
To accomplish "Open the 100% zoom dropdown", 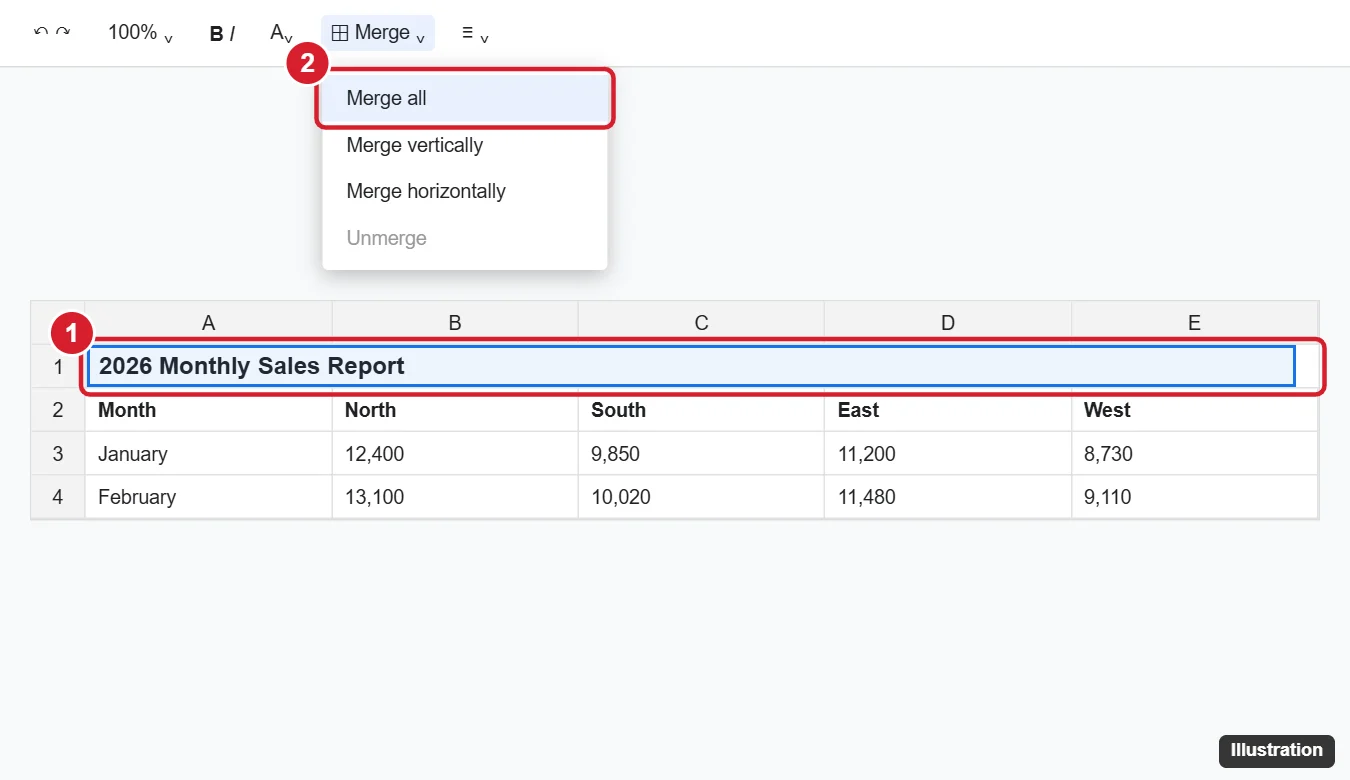I will click(x=140, y=33).
